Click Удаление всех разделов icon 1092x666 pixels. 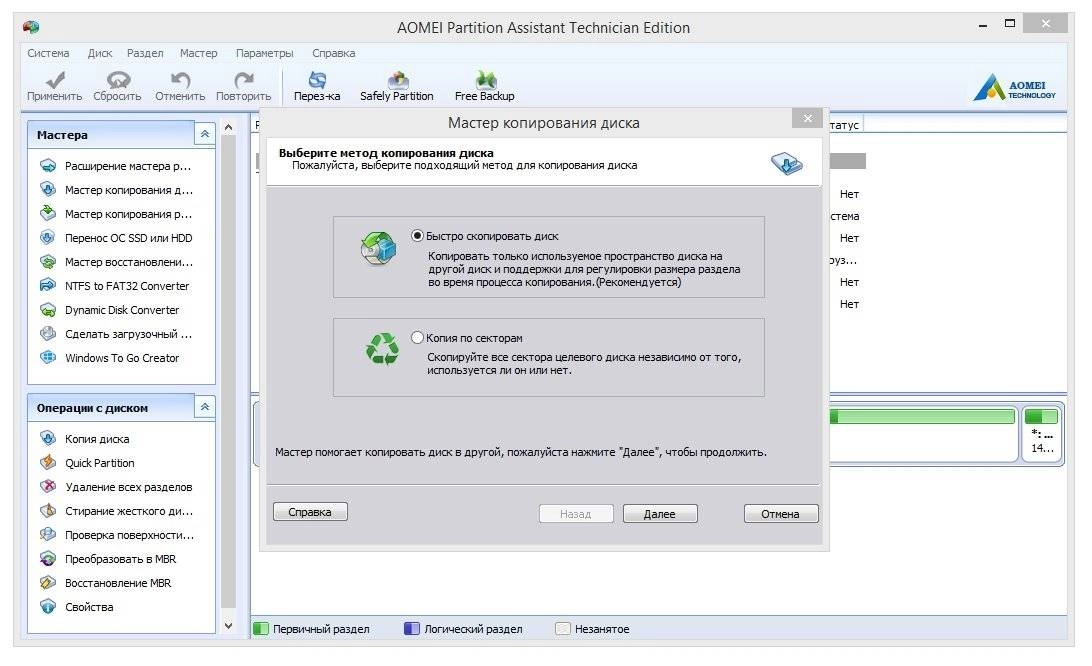tap(48, 486)
